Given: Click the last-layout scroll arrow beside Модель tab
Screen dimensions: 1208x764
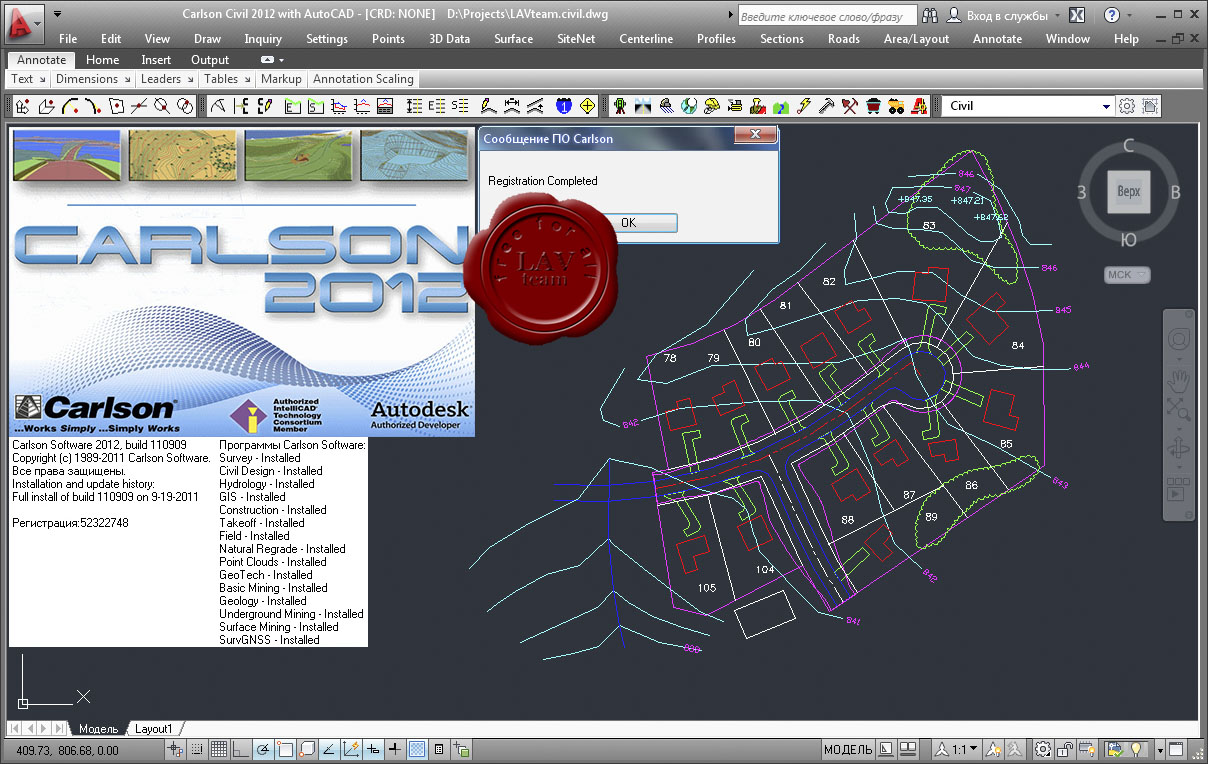Looking at the screenshot, I should coord(60,729).
